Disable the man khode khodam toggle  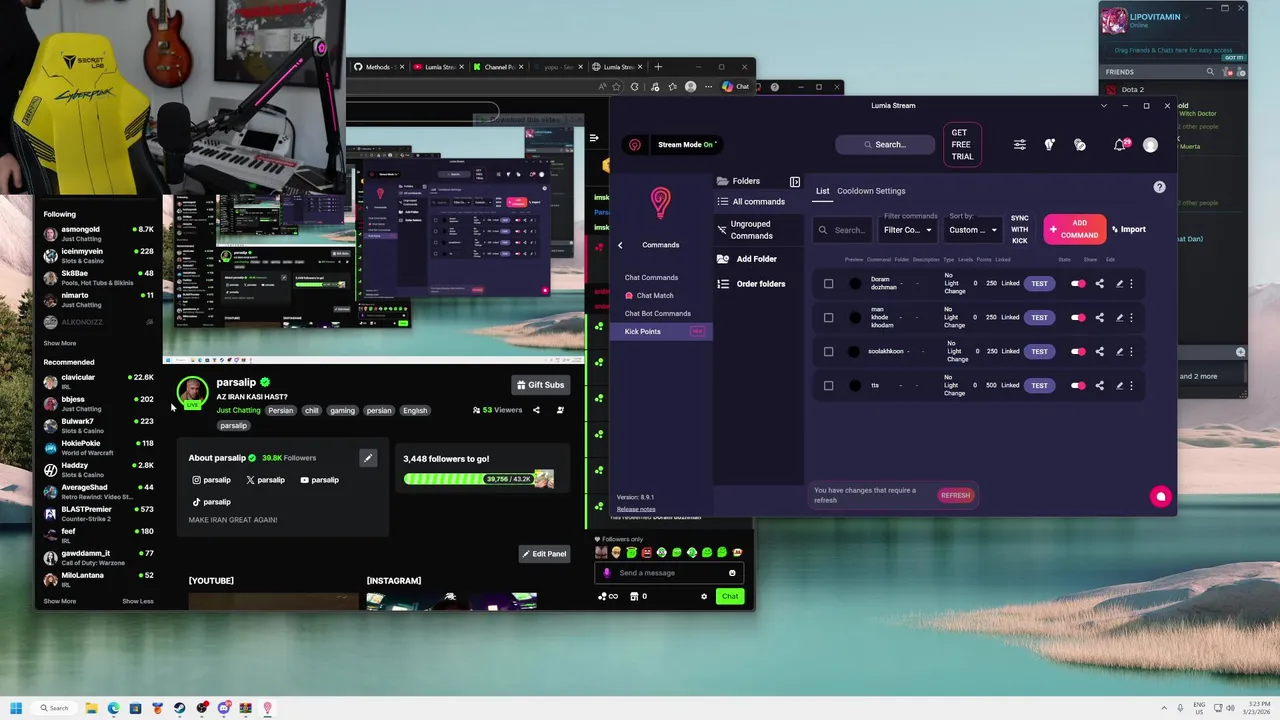pyautogui.click(x=1078, y=318)
